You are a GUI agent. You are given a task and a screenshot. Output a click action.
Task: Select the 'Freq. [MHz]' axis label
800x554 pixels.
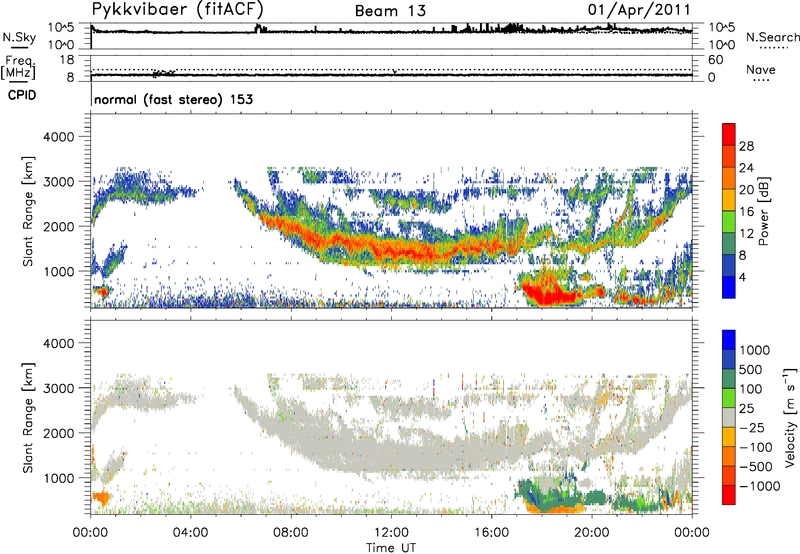point(18,68)
